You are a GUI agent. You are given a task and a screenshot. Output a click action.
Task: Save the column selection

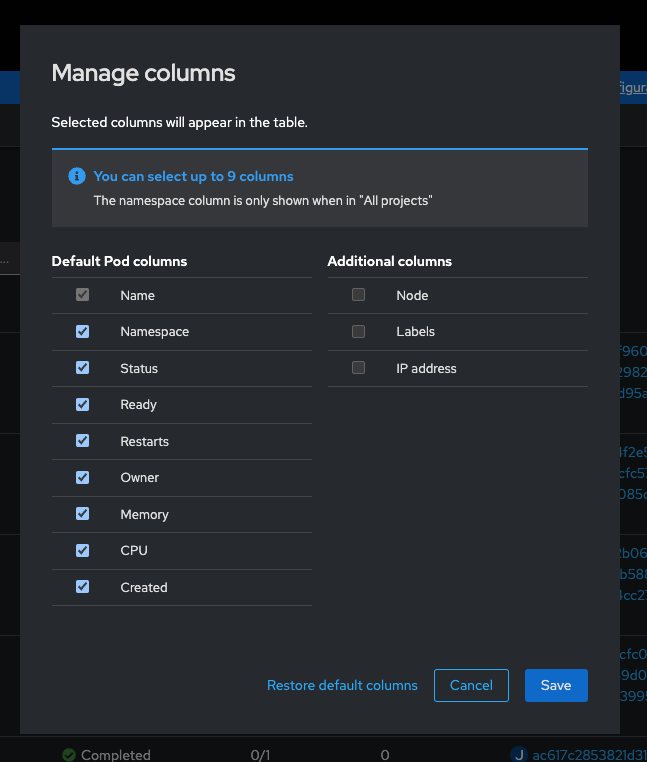556,685
